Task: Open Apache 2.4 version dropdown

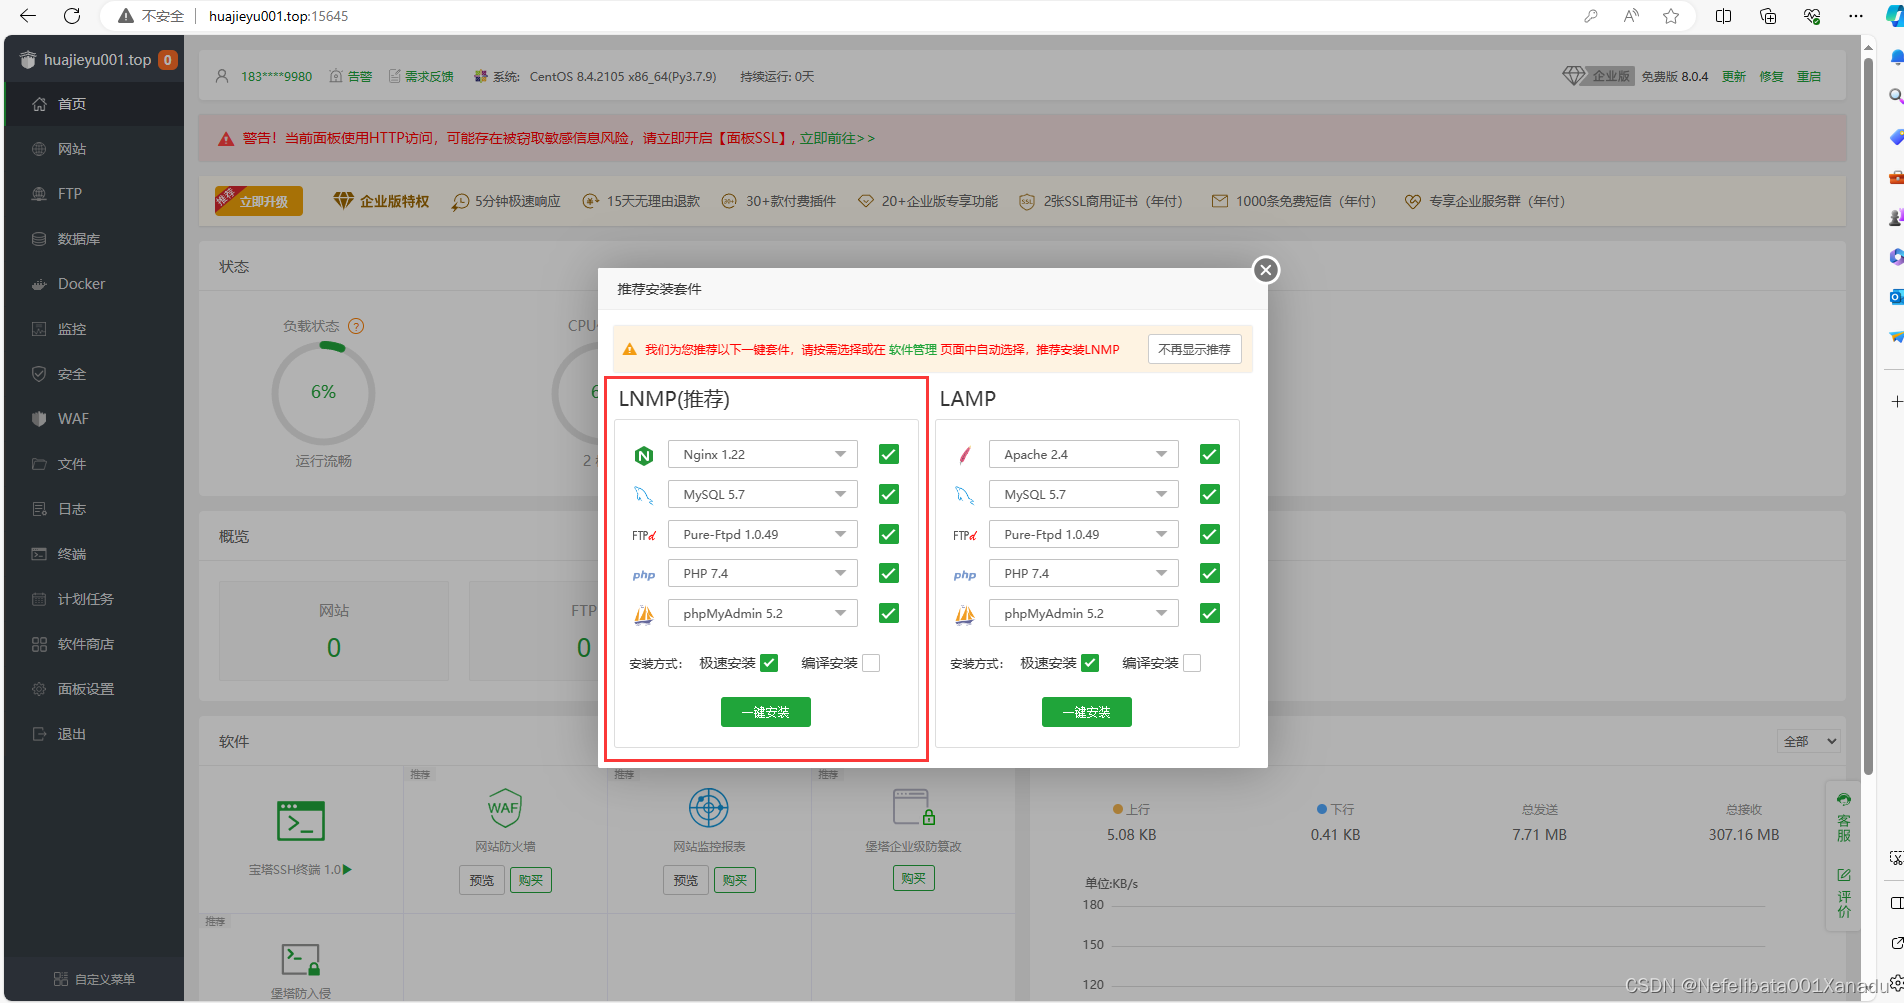Action: coord(1084,454)
